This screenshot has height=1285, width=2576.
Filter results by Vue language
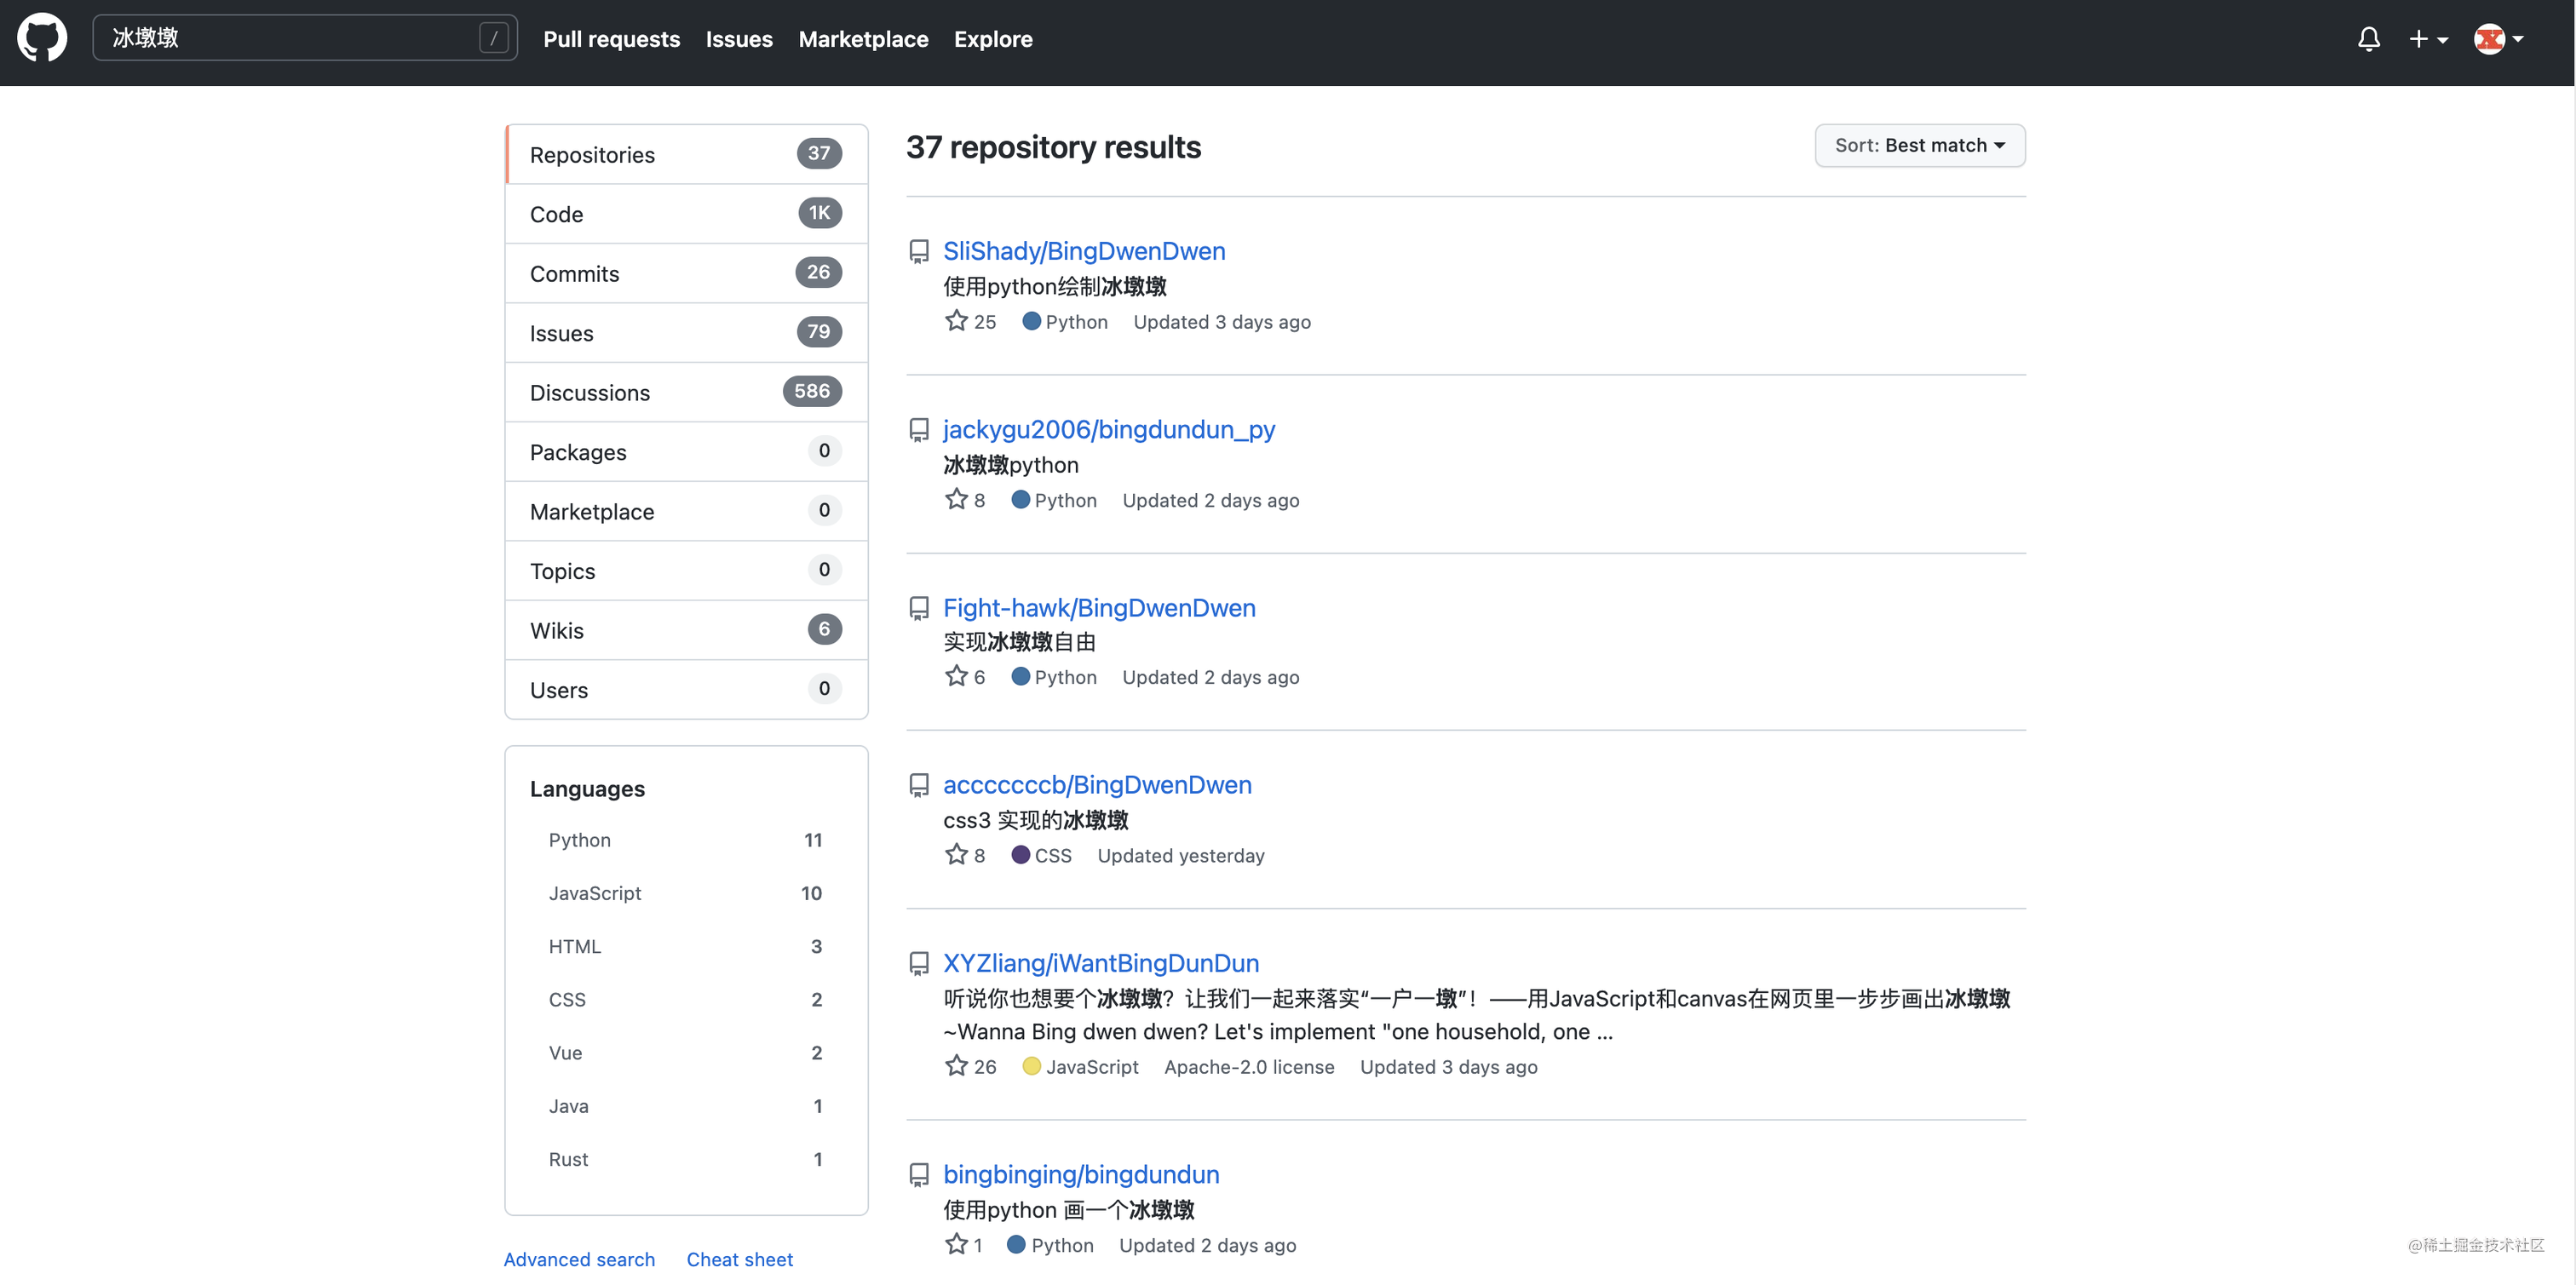(686, 1052)
